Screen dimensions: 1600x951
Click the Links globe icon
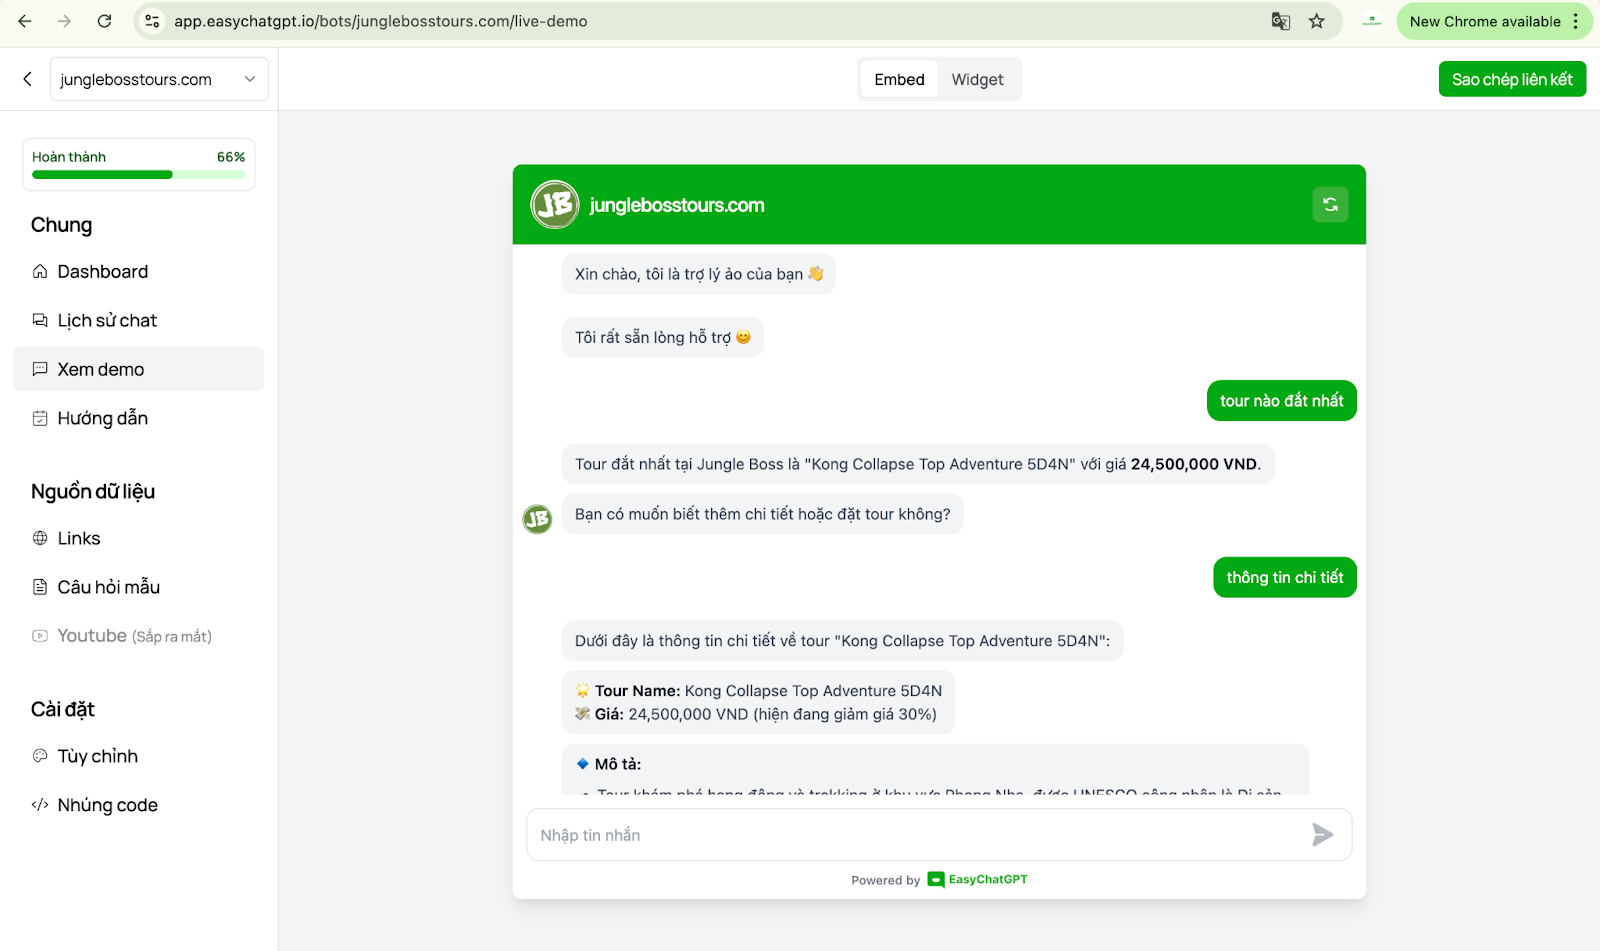pyautogui.click(x=40, y=538)
